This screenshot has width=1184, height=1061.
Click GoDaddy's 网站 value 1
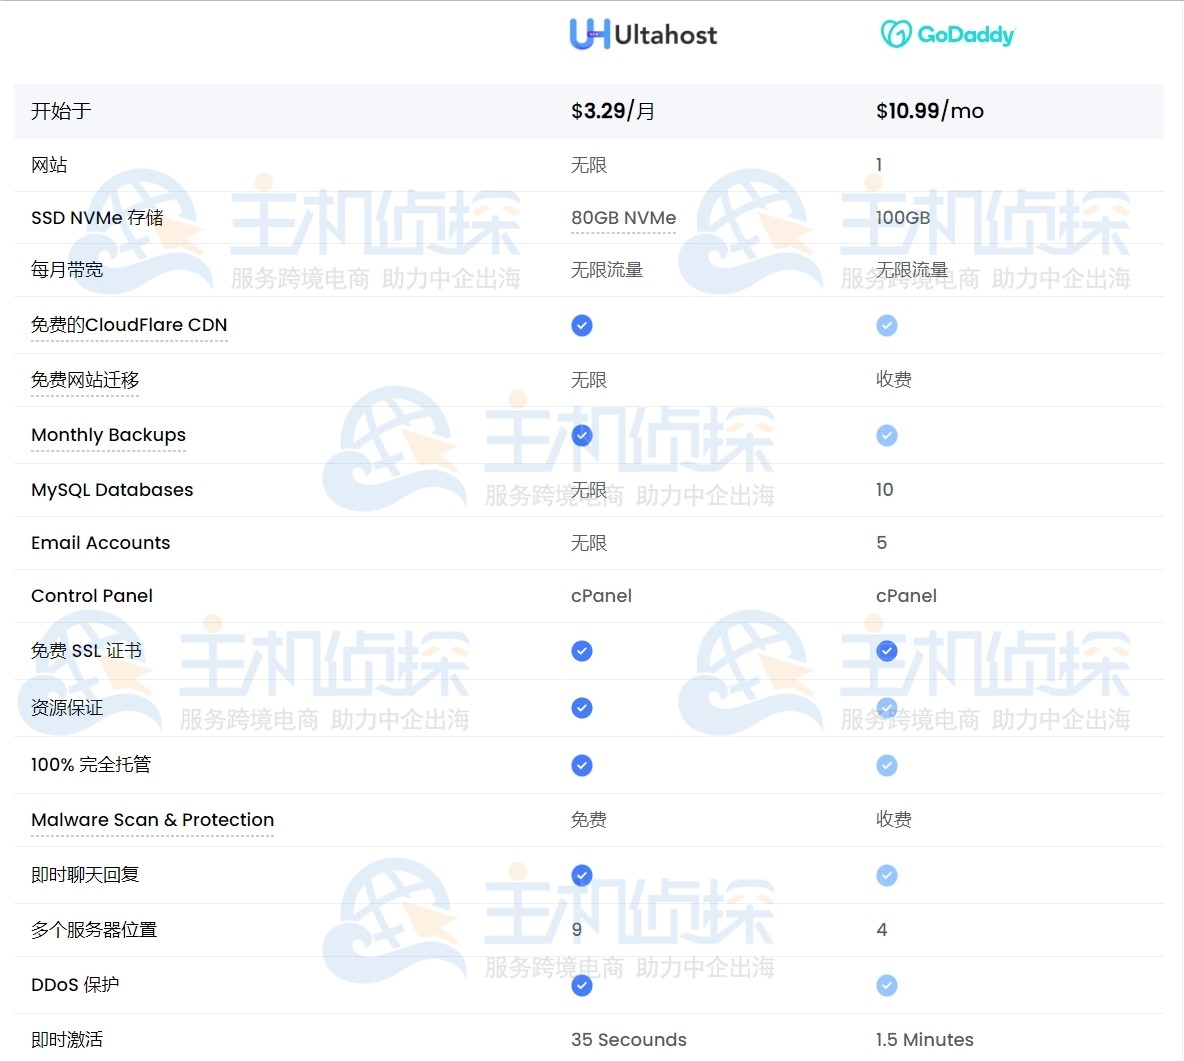click(x=879, y=165)
